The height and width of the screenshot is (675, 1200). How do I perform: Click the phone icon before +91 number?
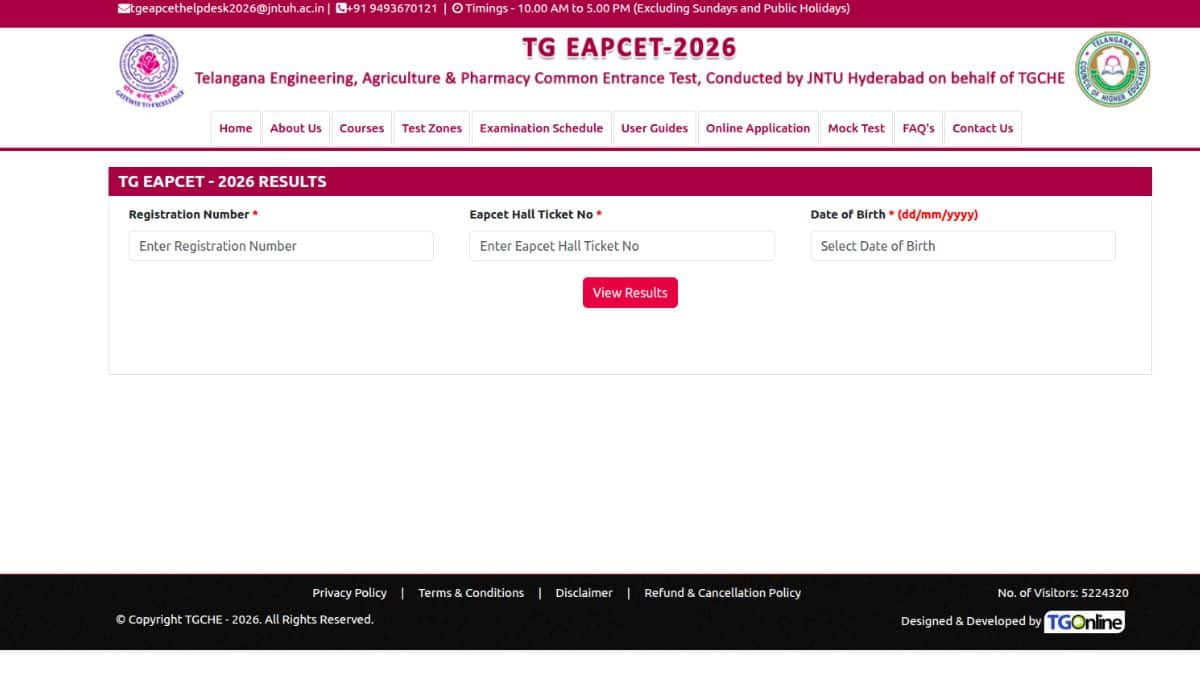tap(341, 8)
